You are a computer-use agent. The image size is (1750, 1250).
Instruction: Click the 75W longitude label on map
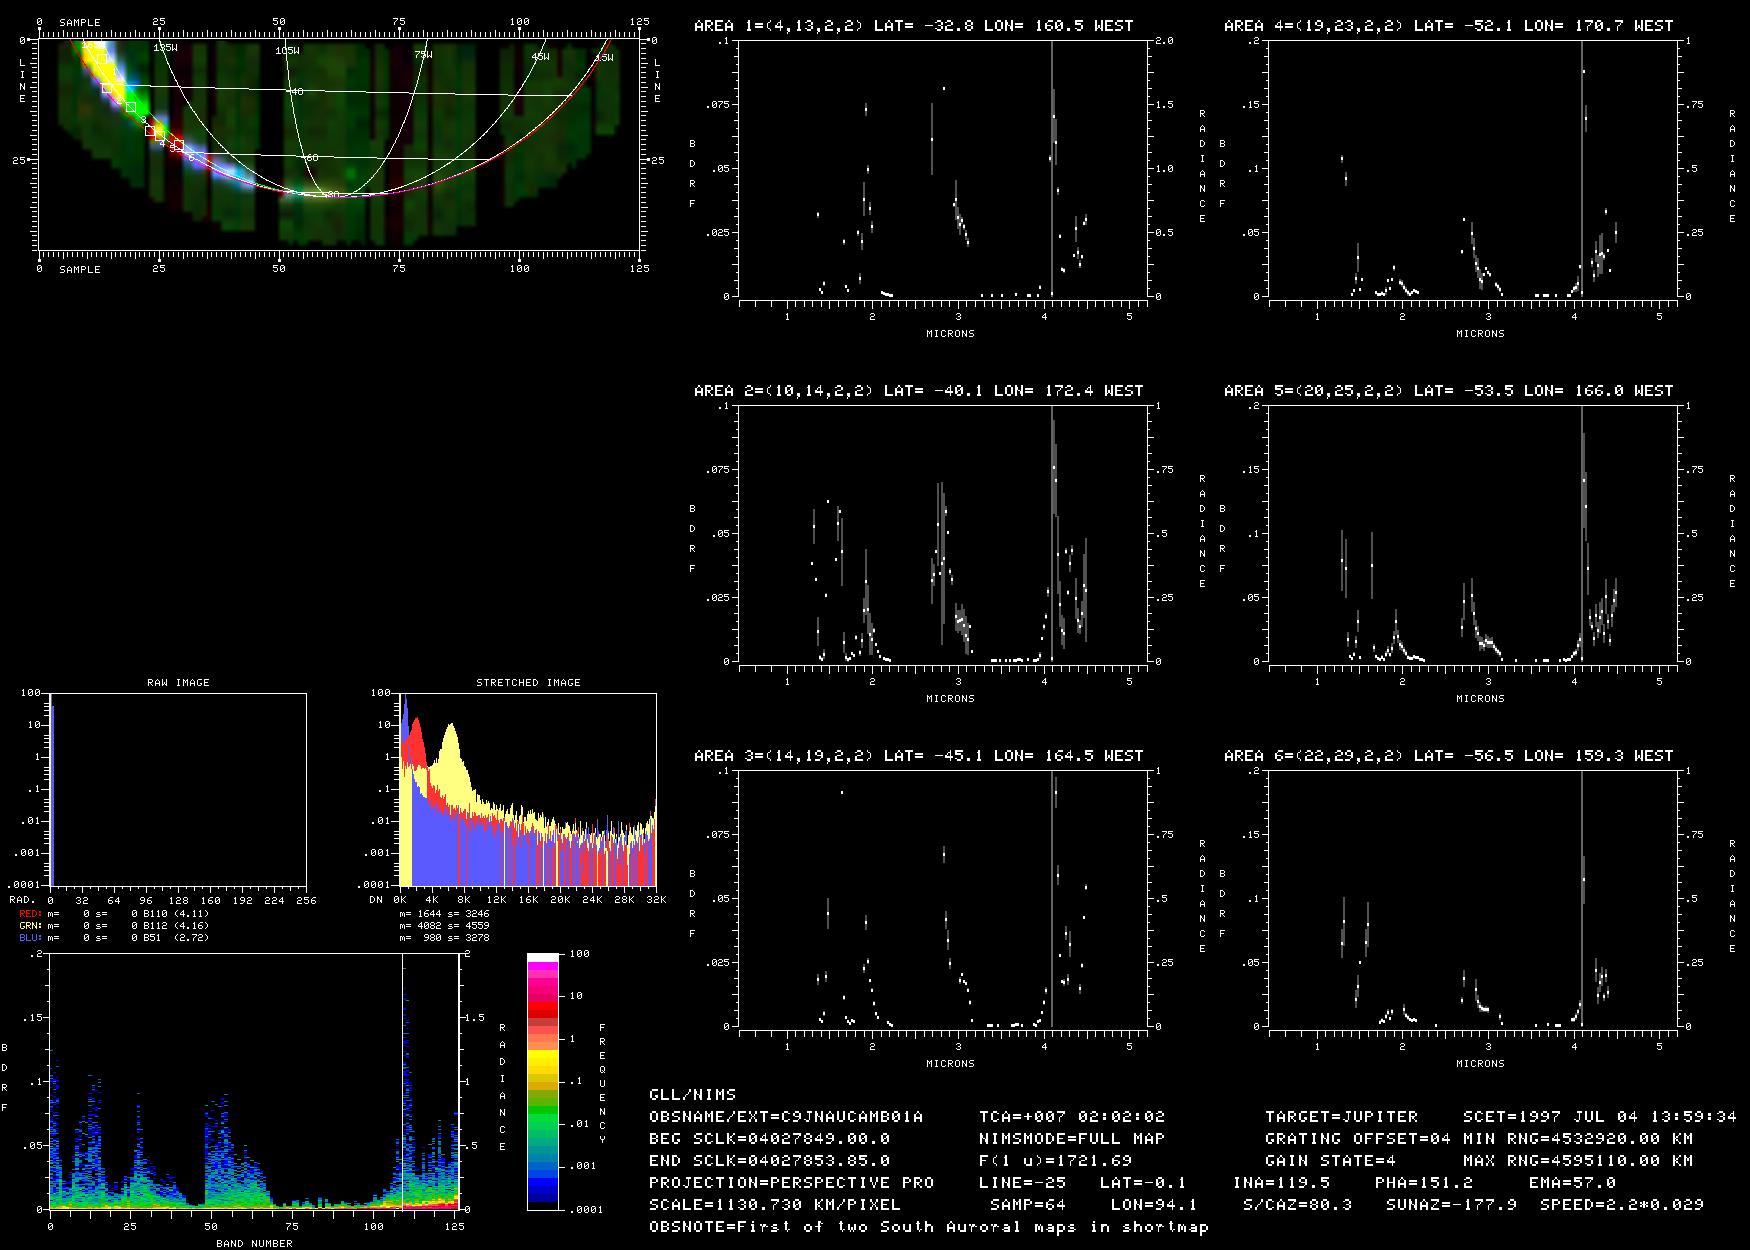(423, 55)
